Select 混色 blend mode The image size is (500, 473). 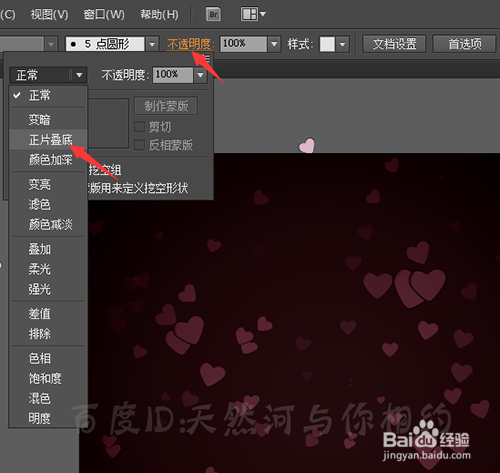(48, 398)
